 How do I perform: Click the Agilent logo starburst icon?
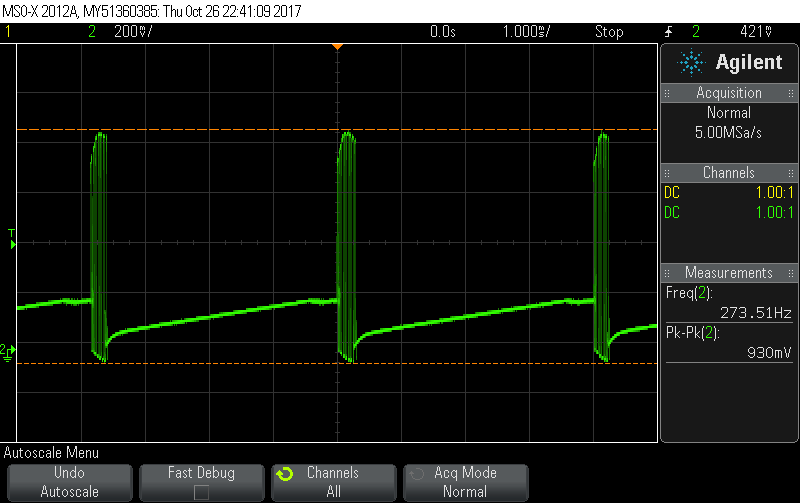click(x=691, y=62)
